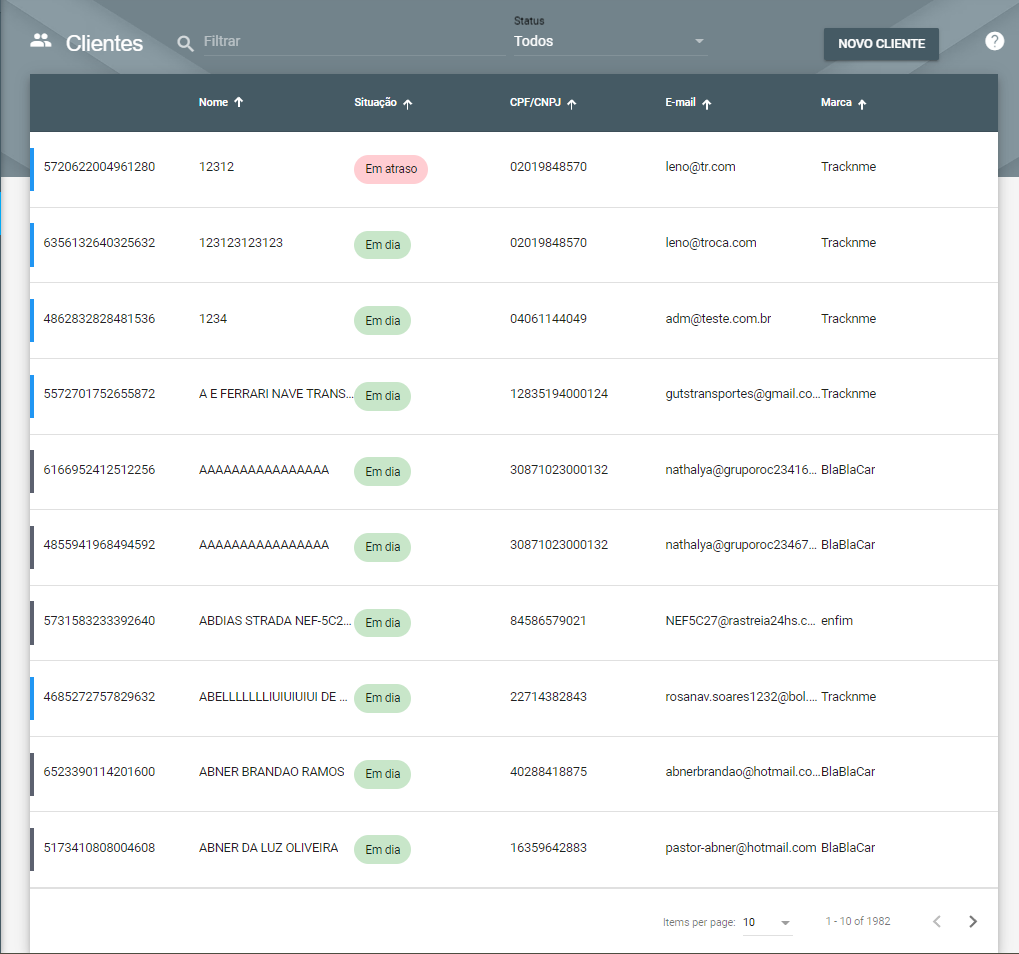Click Em dia badge for ABNER DA LUZ OLIVEIRA
Image resolution: width=1019 pixels, height=954 pixels.
[382, 849]
